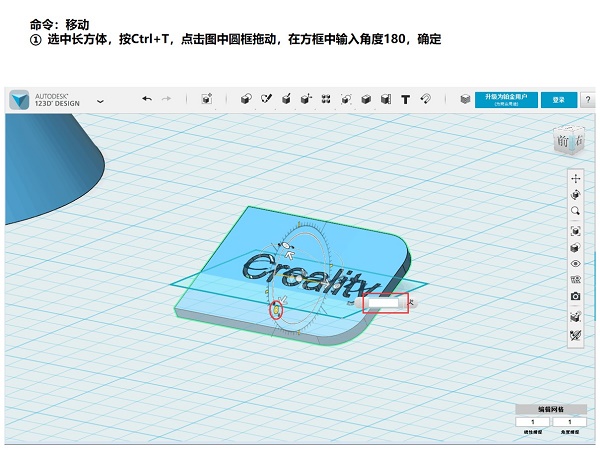The height and width of the screenshot is (450, 600).
Task: Click the blue login button
Action: 559,99
